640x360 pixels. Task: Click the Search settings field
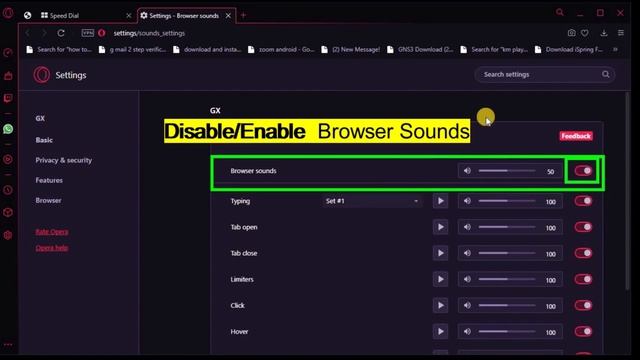click(545, 75)
